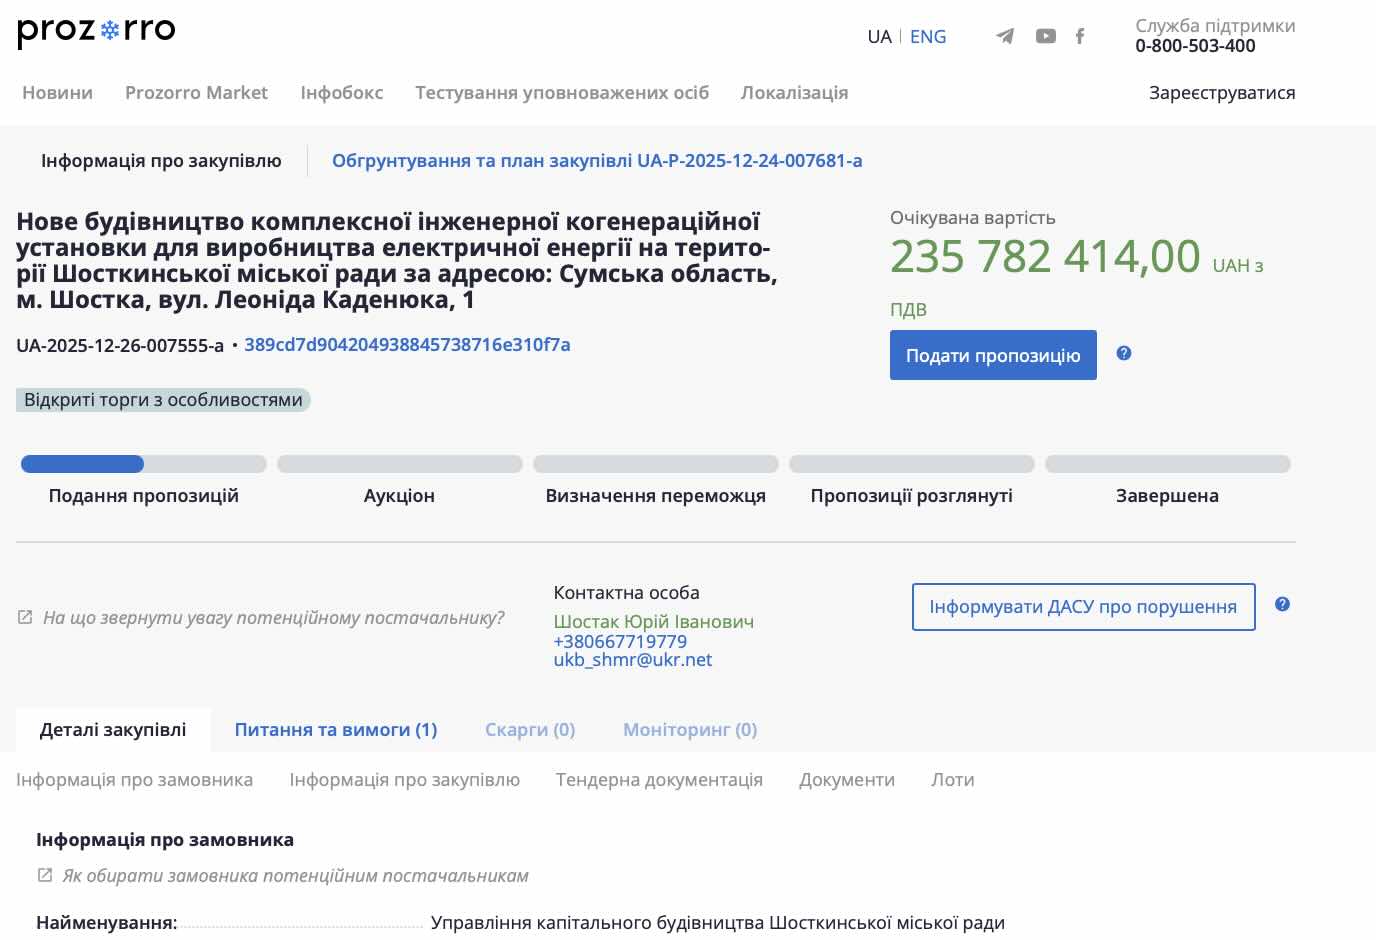
Task: Open the Facebook page icon
Action: pyautogui.click(x=1080, y=37)
